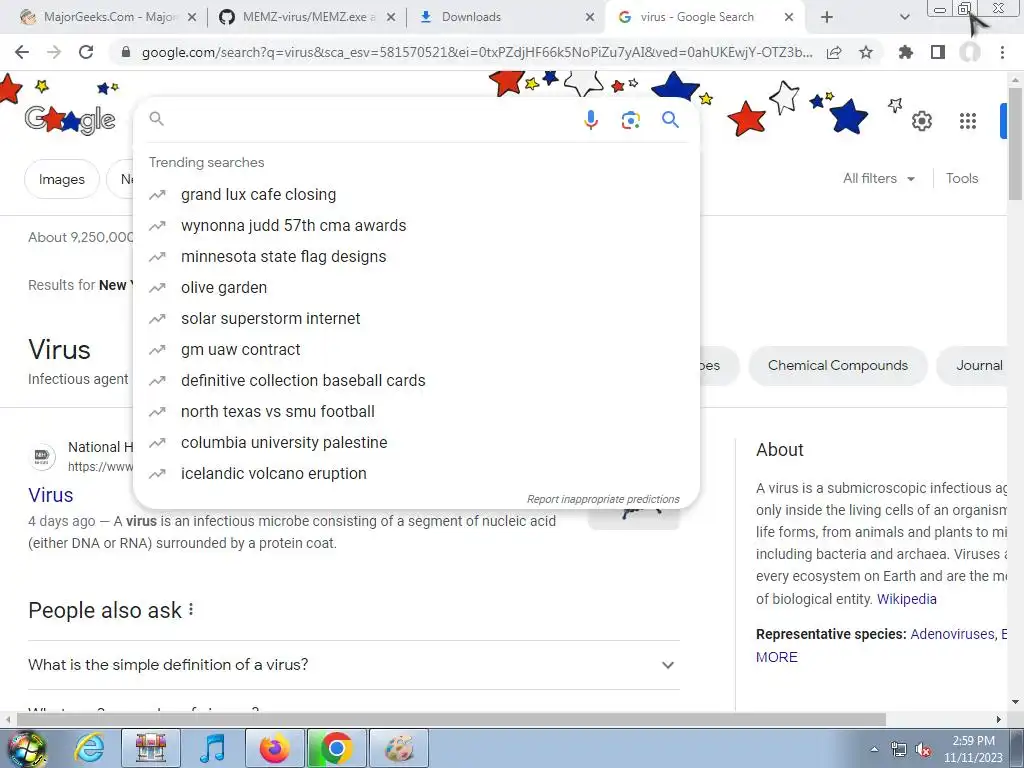Open the music player taskbar icon

click(212, 748)
